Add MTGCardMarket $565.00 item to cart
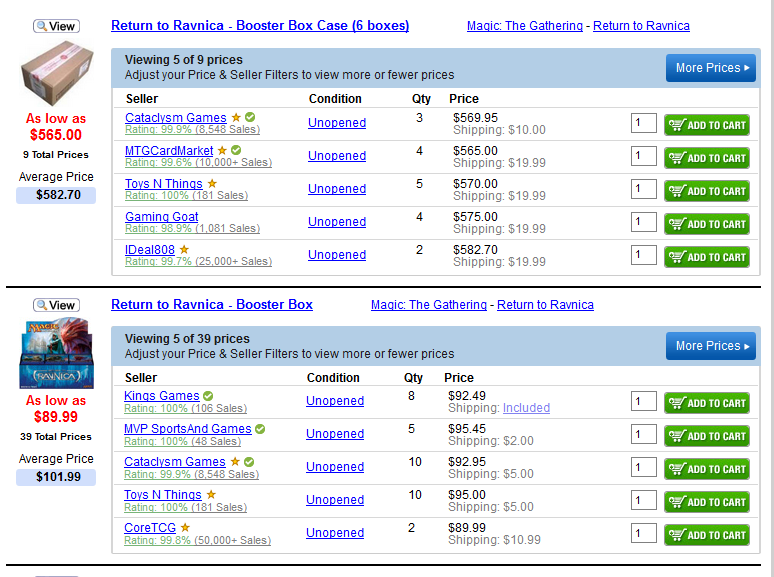The height and width of the screenshot is (577, 774). pyautogui.click(x=707, y=158)
